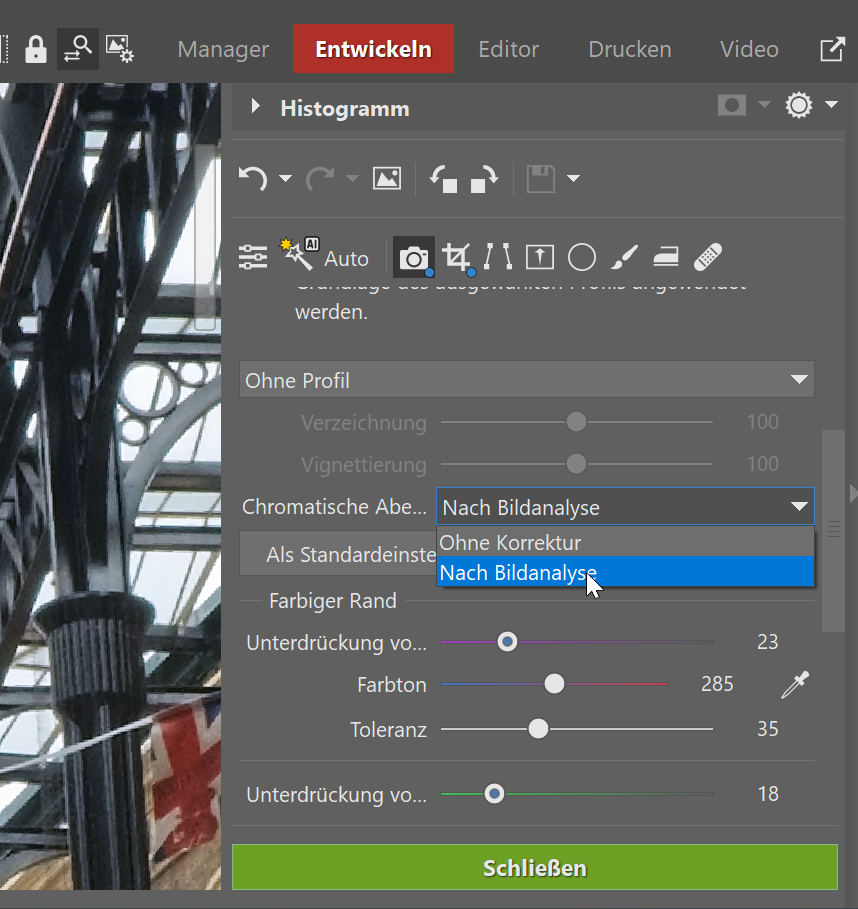
Task: Toggle the lock icon in top bar
Action: click(x=36, y=50)
